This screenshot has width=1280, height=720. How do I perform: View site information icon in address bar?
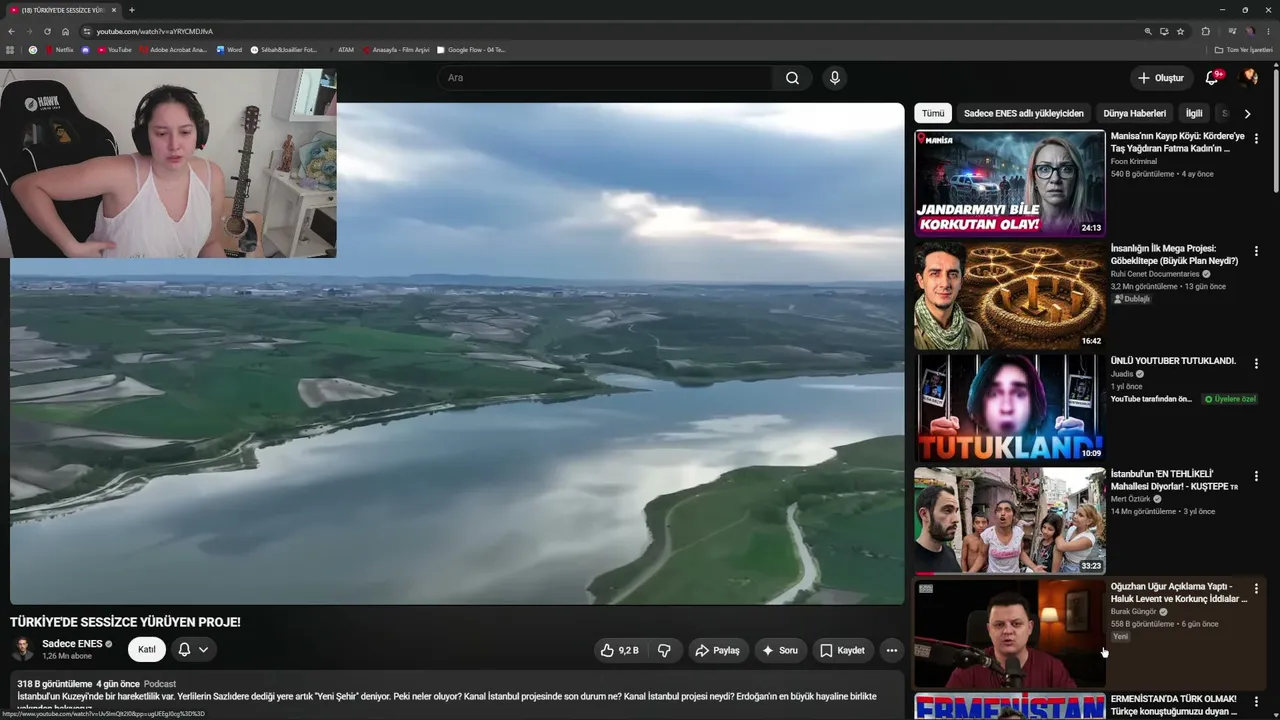click(87, 31)
